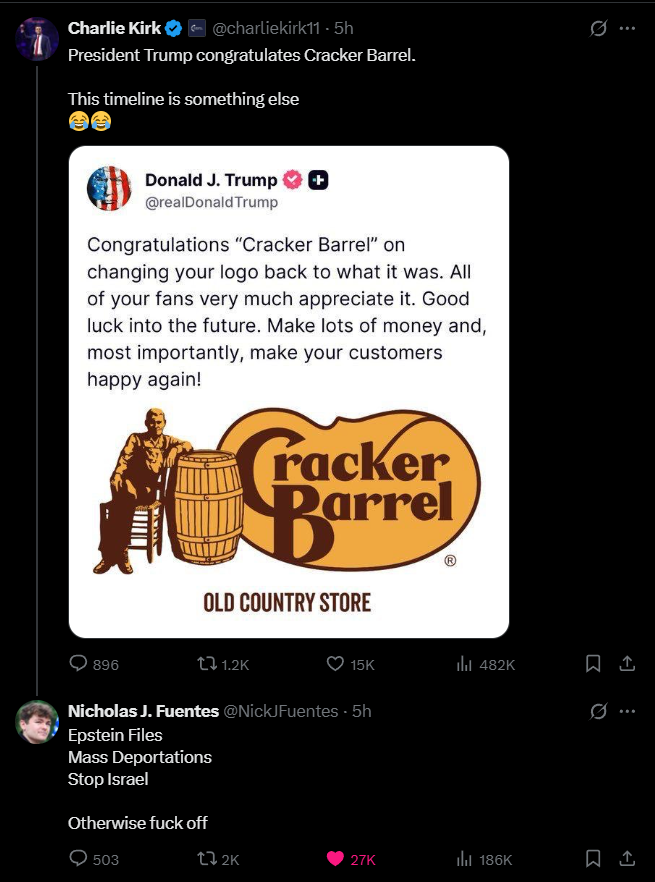Screen dimensions: 655x882
Task: Open more options menu on Charlie Kirk's post
Action: 627,29
